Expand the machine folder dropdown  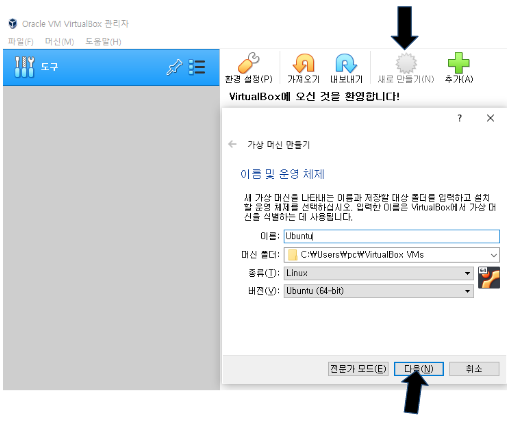(x=493, y=255)
